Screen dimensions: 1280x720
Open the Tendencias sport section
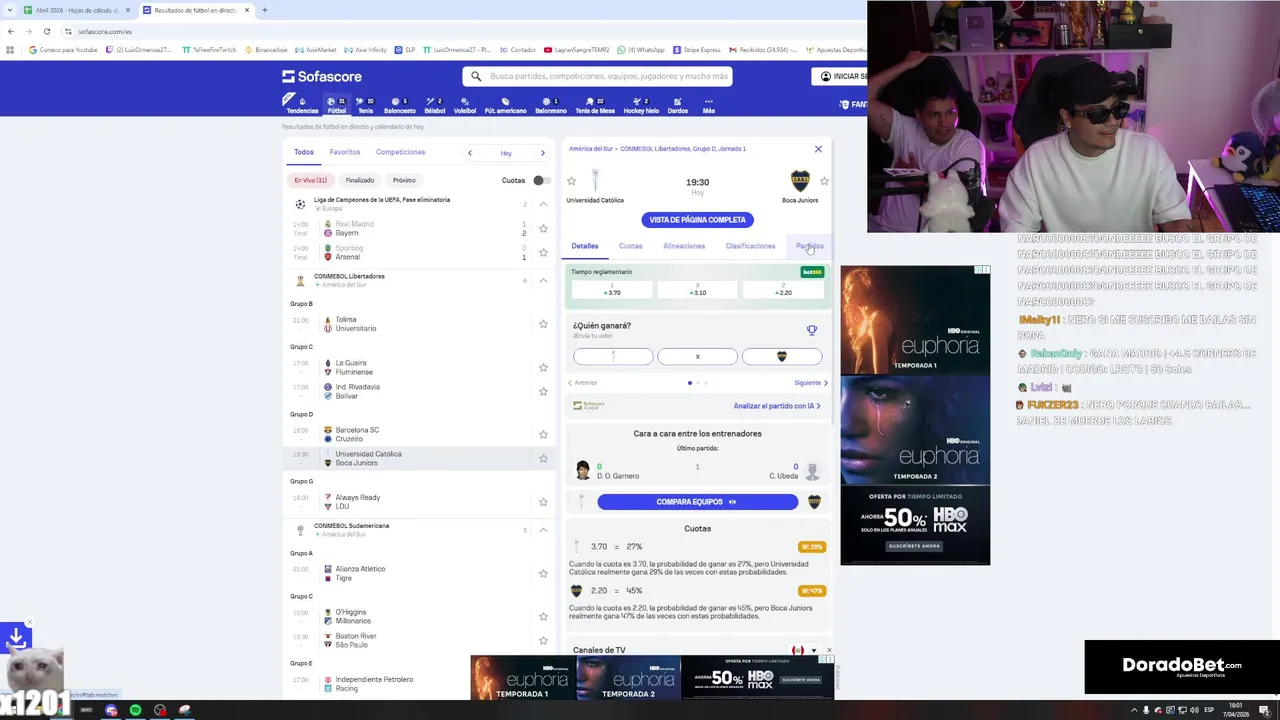coord(301,105)
